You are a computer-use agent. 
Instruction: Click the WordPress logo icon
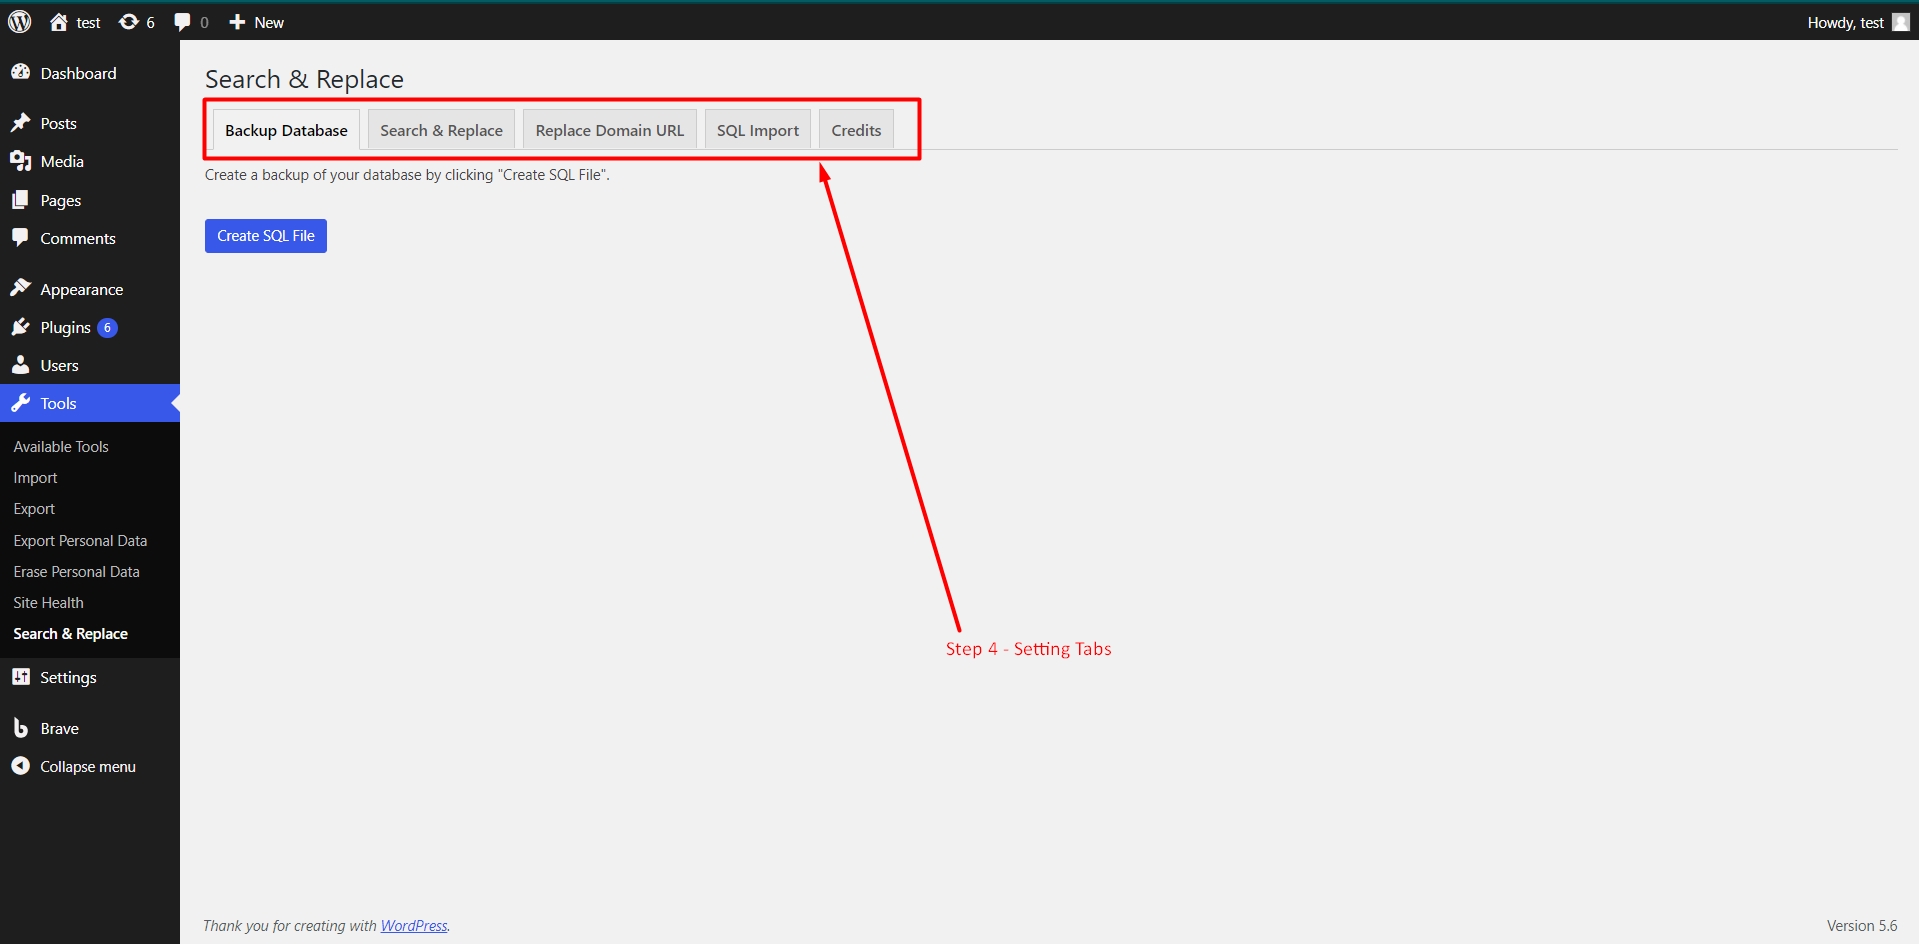20,22
